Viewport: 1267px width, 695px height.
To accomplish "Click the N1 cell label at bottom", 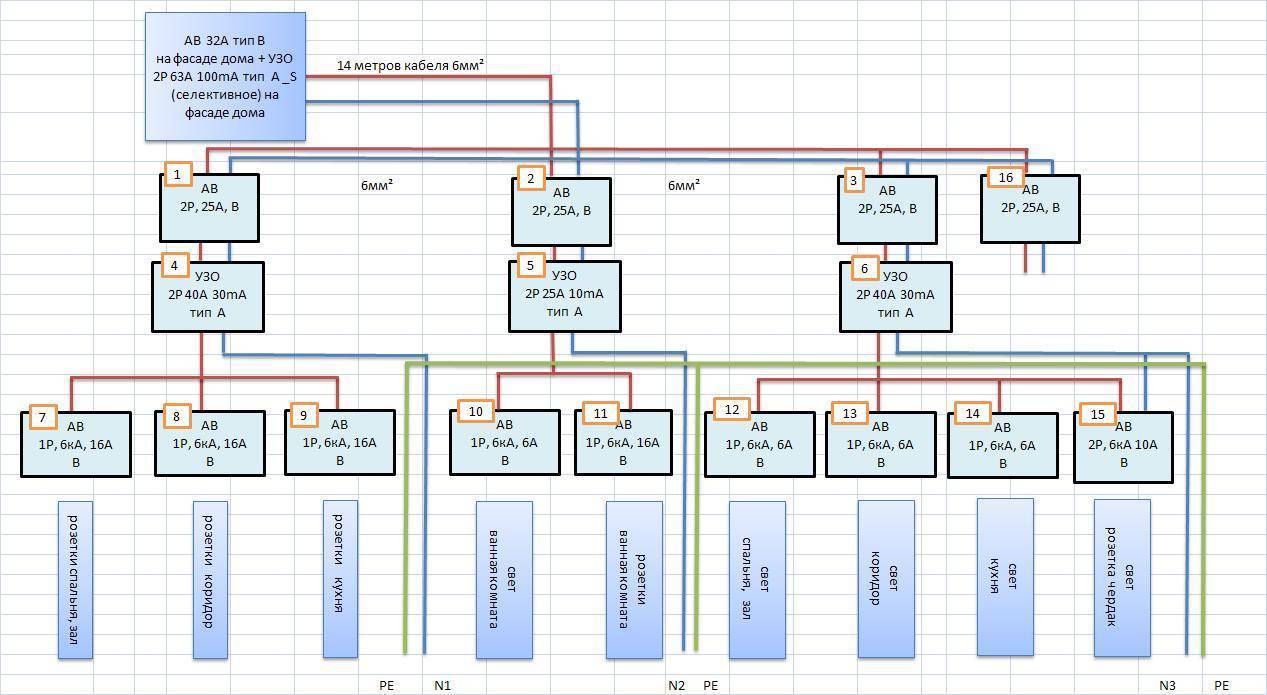I will pos(443,686).
